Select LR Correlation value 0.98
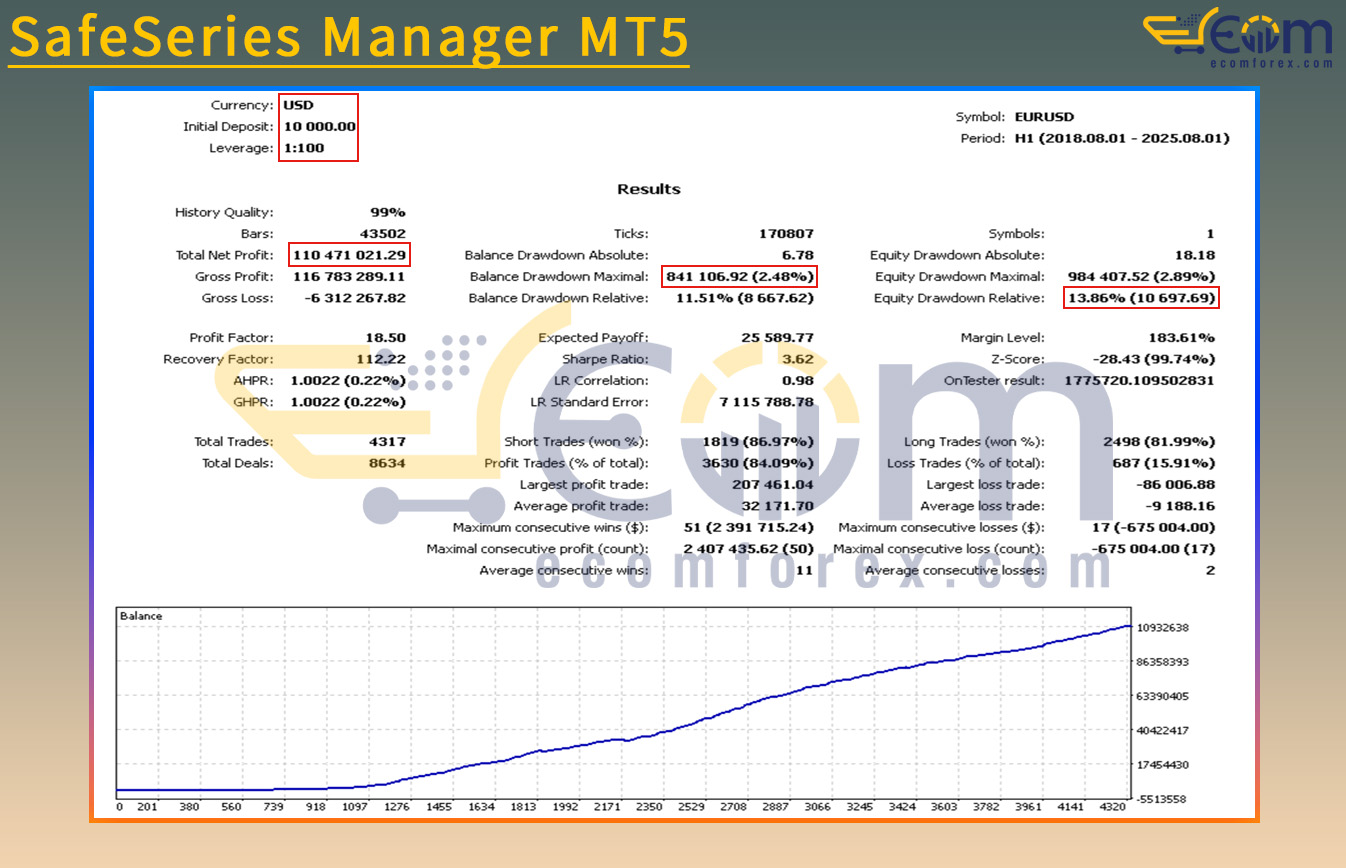The width and height of the screenshot is (1346, 868). [x=800, y=381]
